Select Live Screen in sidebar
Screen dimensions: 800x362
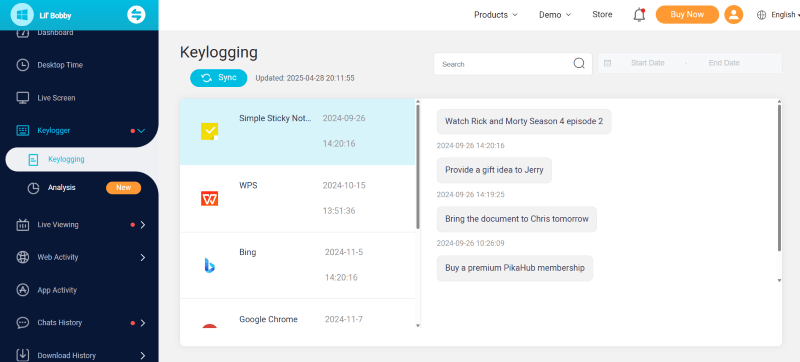(x=56, y=98)
